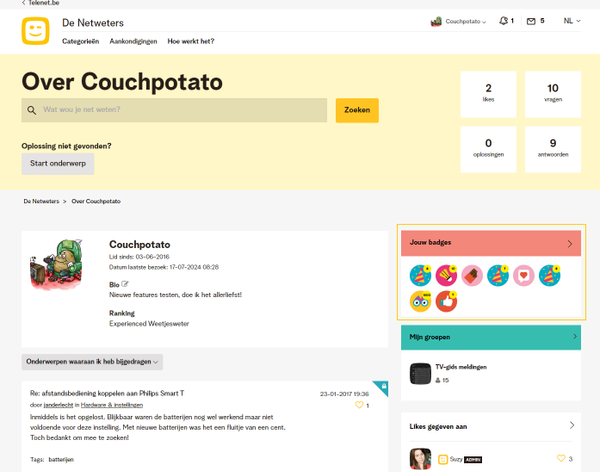
Task: Click the De Netweters breadcrumb link
Action: (41, 201)
